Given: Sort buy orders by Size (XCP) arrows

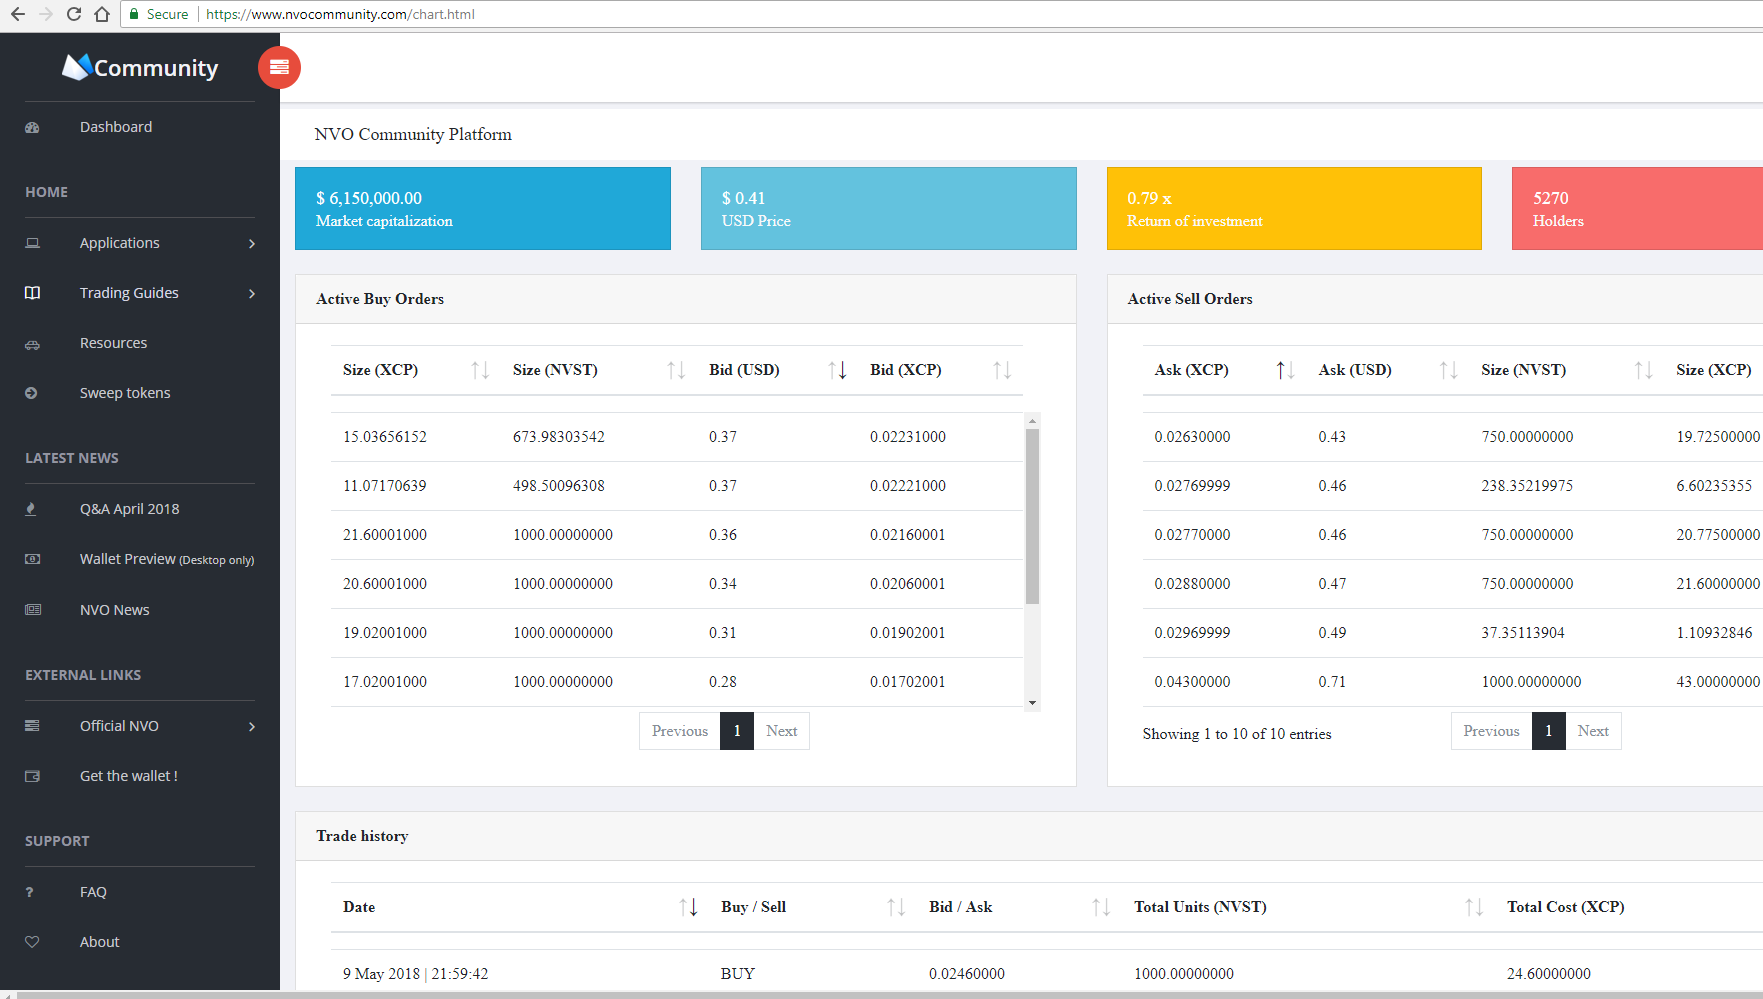Looking at the screenshot, I should coord(480,370).
